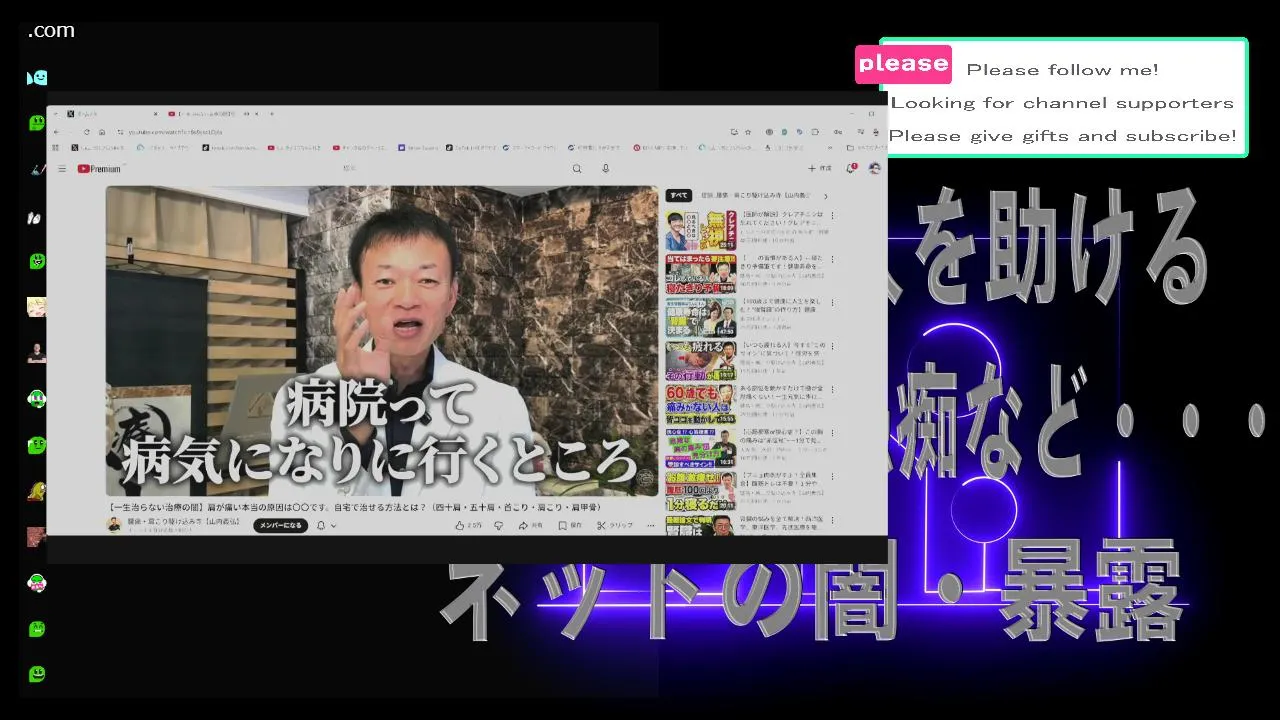Open the 60歳でも痛みがない人 thumbnail

point(701,403)
